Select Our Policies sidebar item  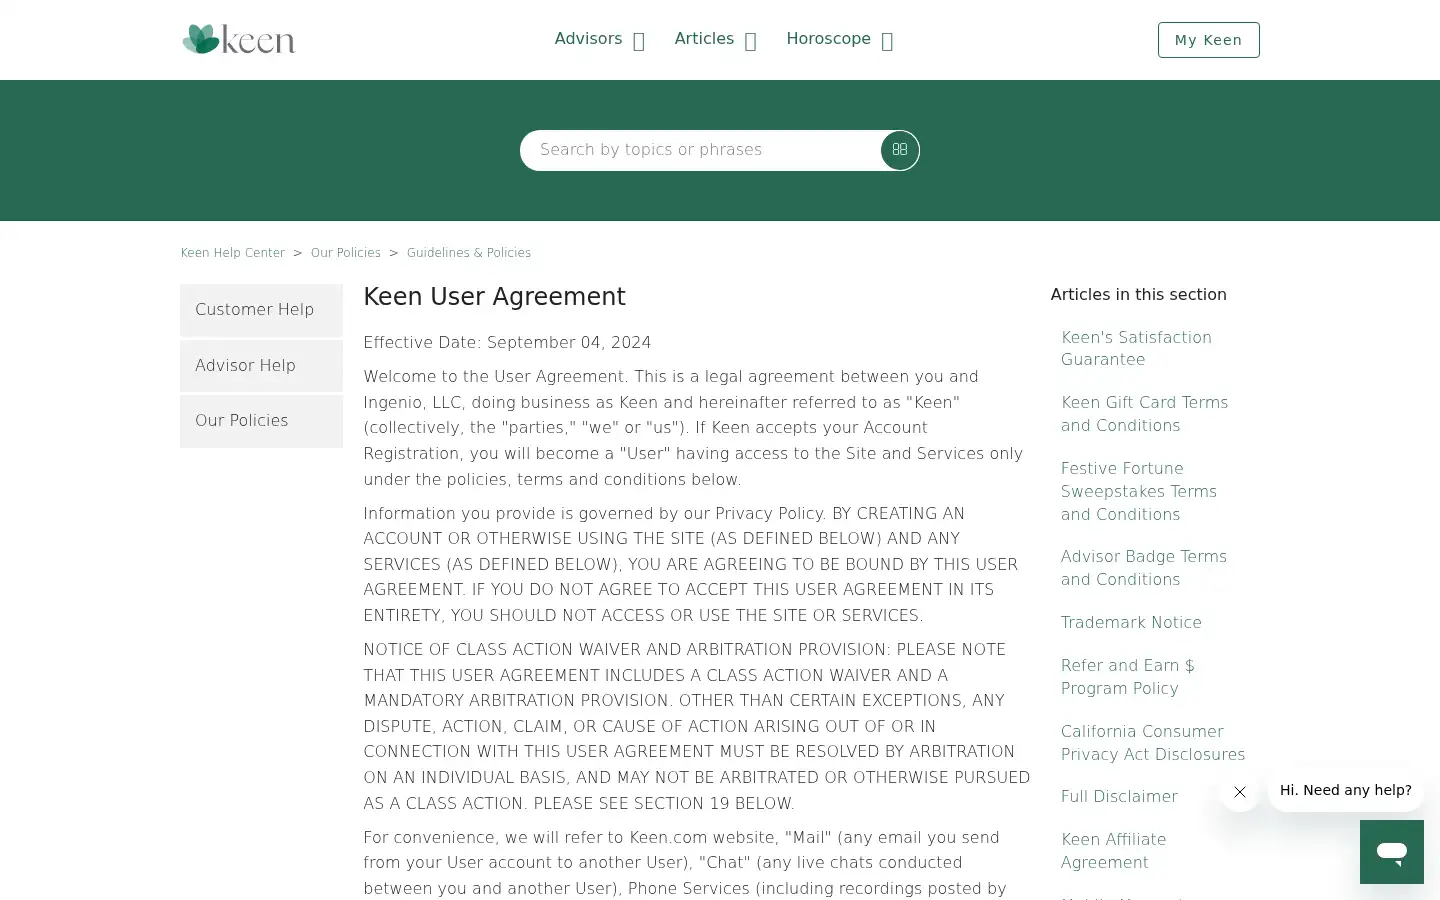pos(261,421)
